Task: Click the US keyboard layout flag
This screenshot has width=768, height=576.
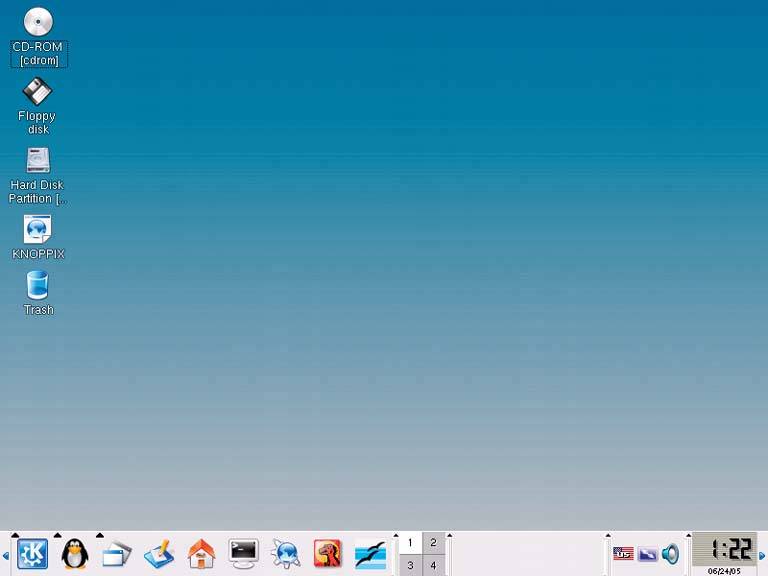Action: tap(623, 553)
